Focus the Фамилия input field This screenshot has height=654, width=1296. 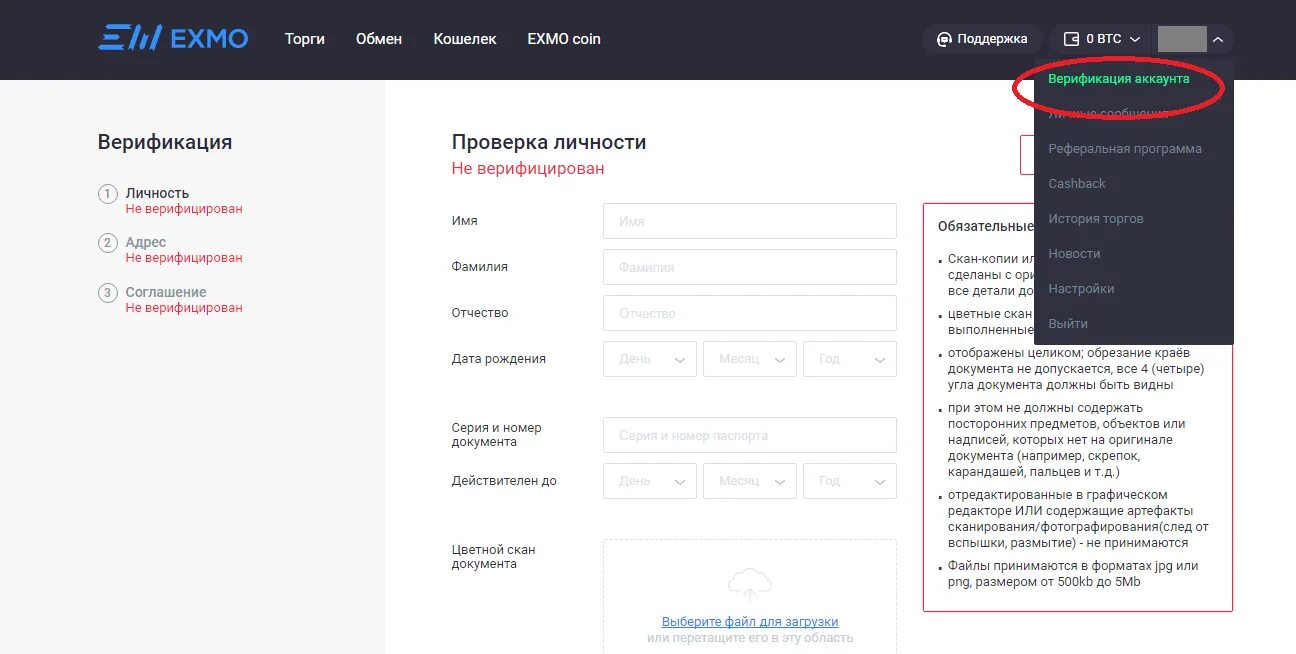tap(750, 267)
